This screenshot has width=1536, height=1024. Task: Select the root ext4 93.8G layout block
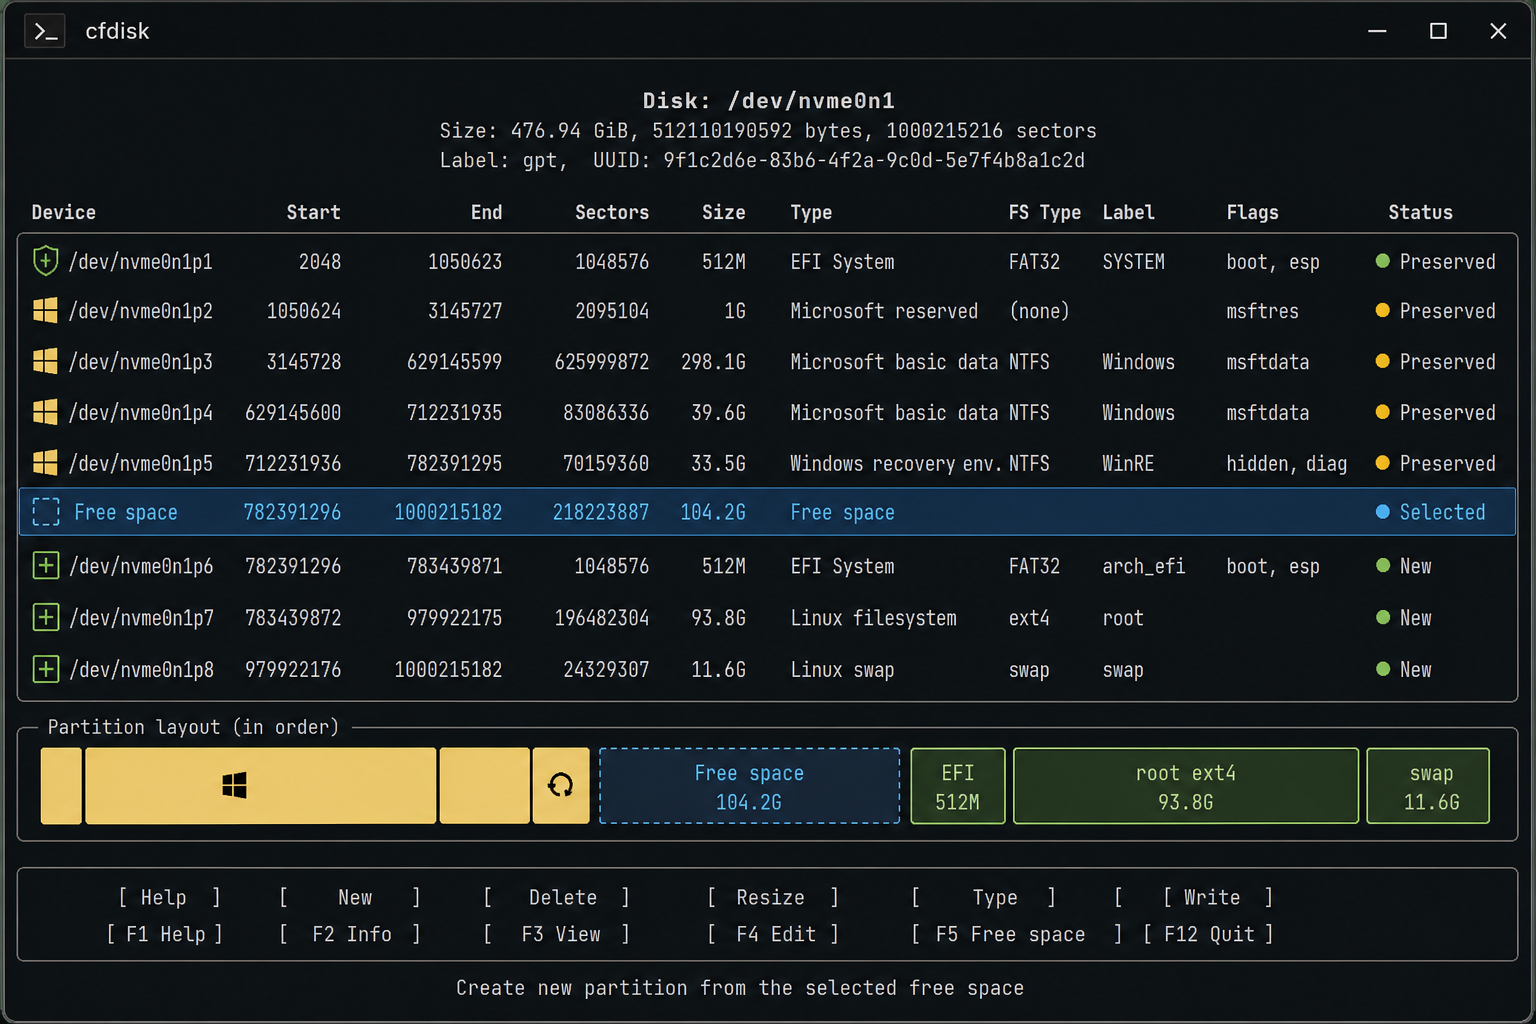tap(1186, 786)
